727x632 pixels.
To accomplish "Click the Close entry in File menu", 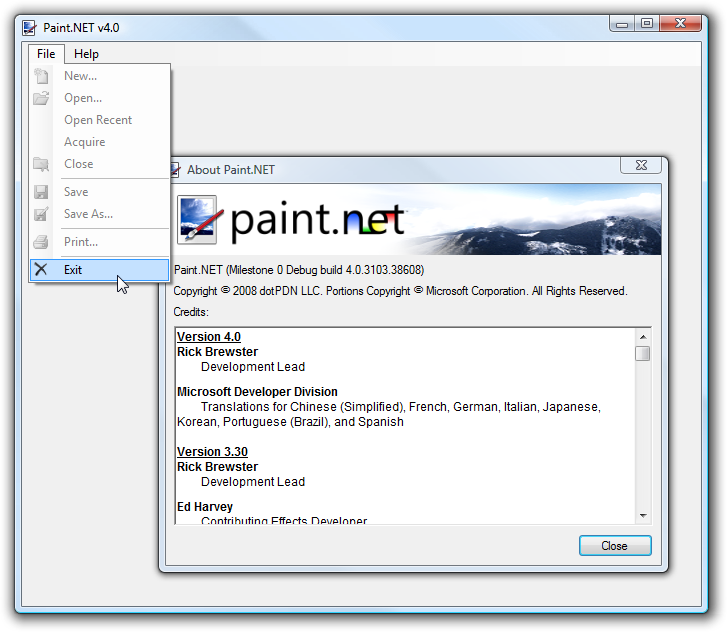I will [x=100, y=164].
